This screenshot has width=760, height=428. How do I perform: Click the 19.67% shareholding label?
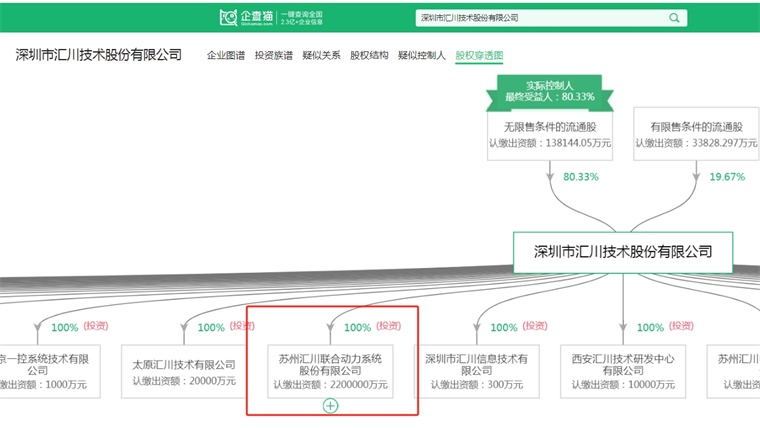727,177
